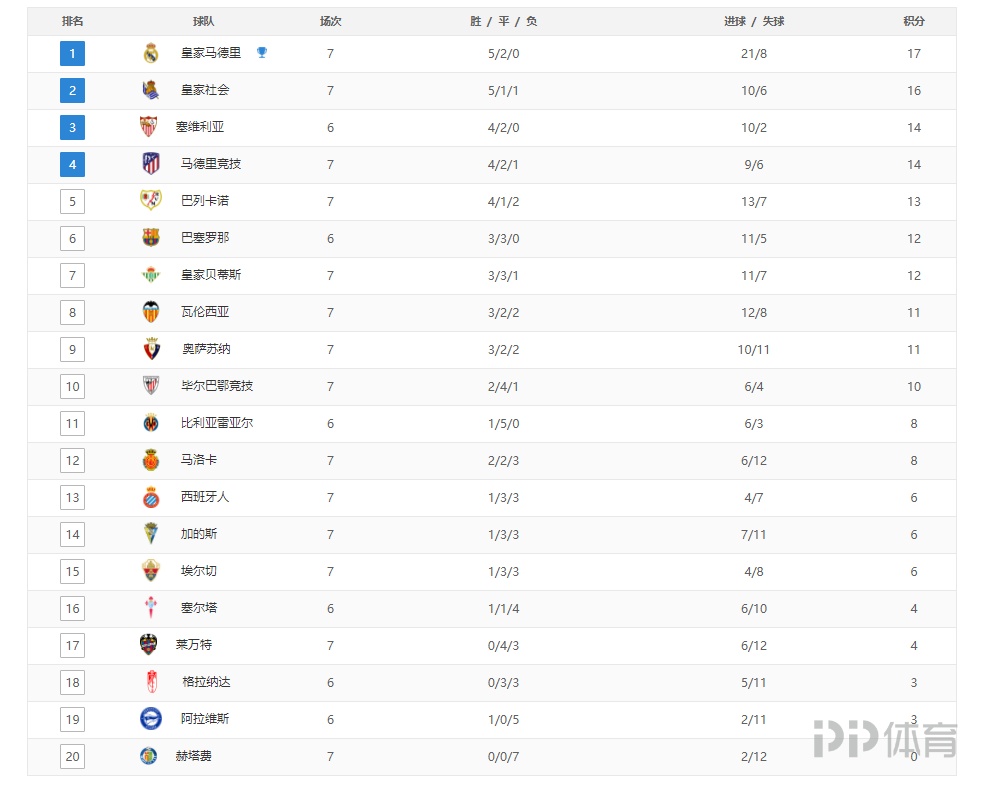Click the 进球 / 失球 column header

[754, 21]
